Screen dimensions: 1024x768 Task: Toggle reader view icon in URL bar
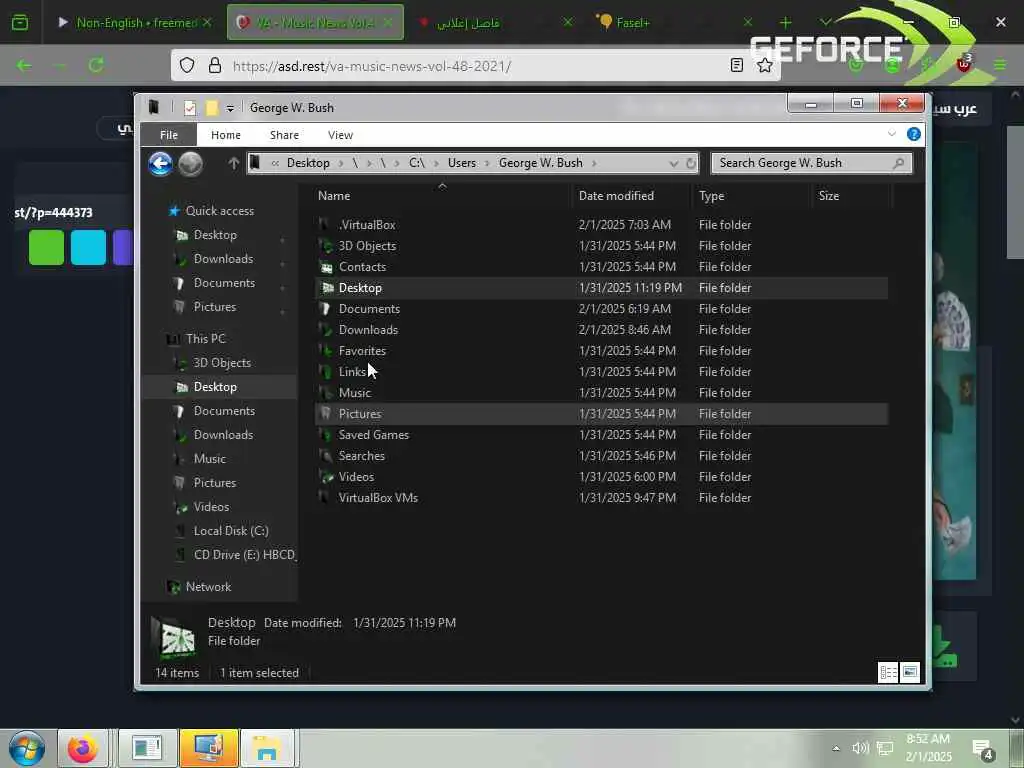737,65
